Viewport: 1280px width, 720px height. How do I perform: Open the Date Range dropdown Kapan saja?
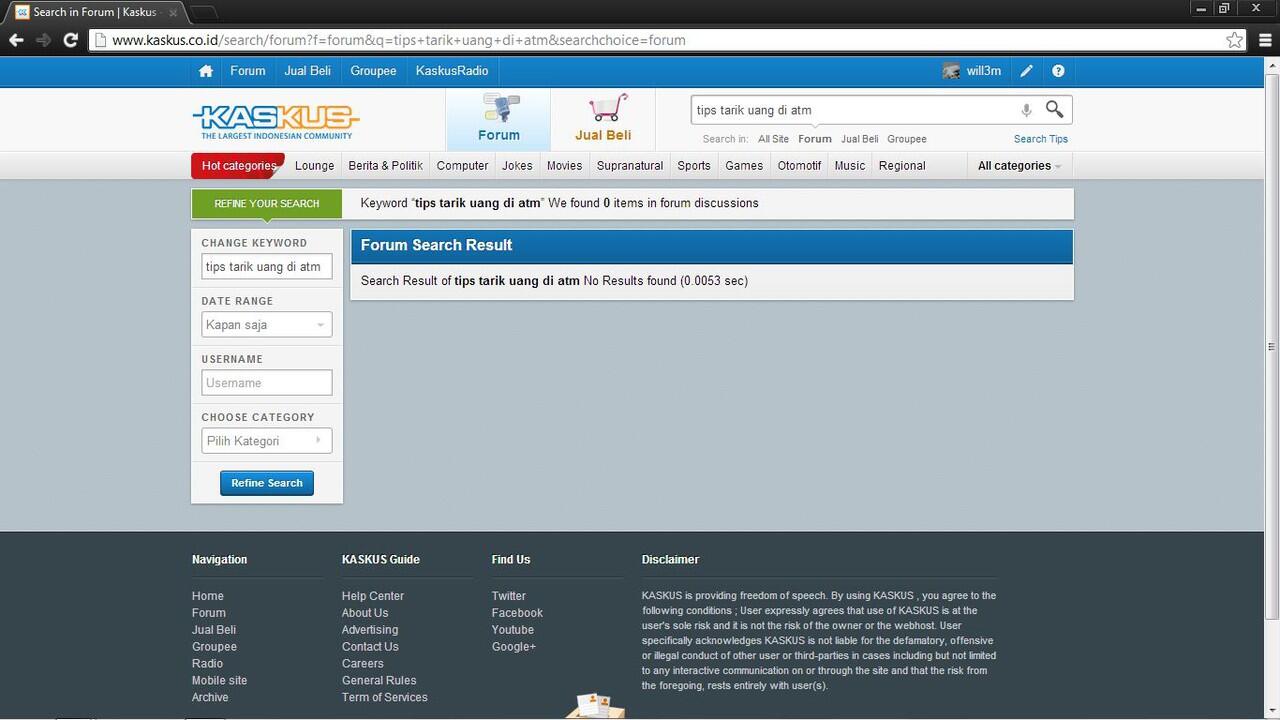click(267, 325)
